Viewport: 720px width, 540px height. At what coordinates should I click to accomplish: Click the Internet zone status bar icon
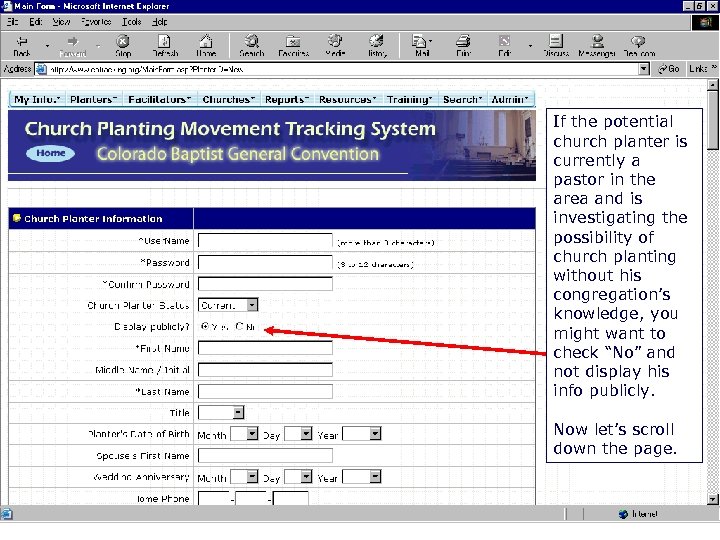tap(623, 514)
